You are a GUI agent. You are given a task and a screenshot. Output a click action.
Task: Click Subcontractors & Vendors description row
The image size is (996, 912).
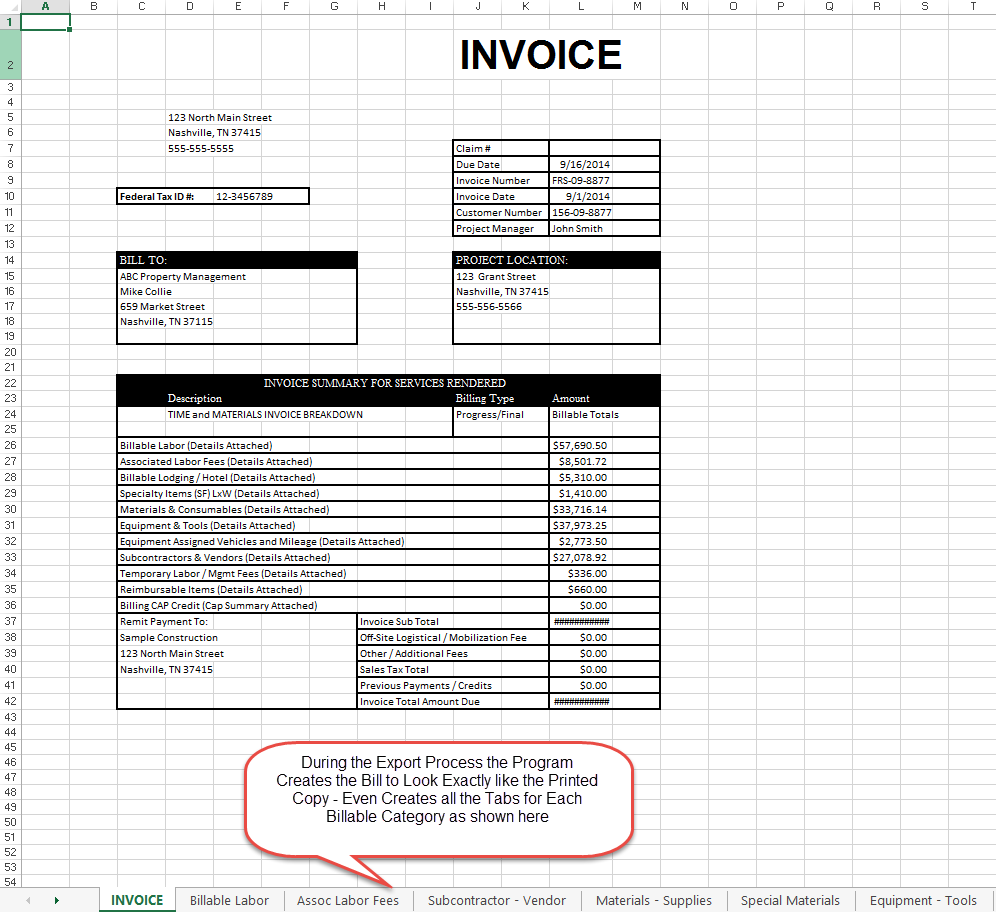333,557
